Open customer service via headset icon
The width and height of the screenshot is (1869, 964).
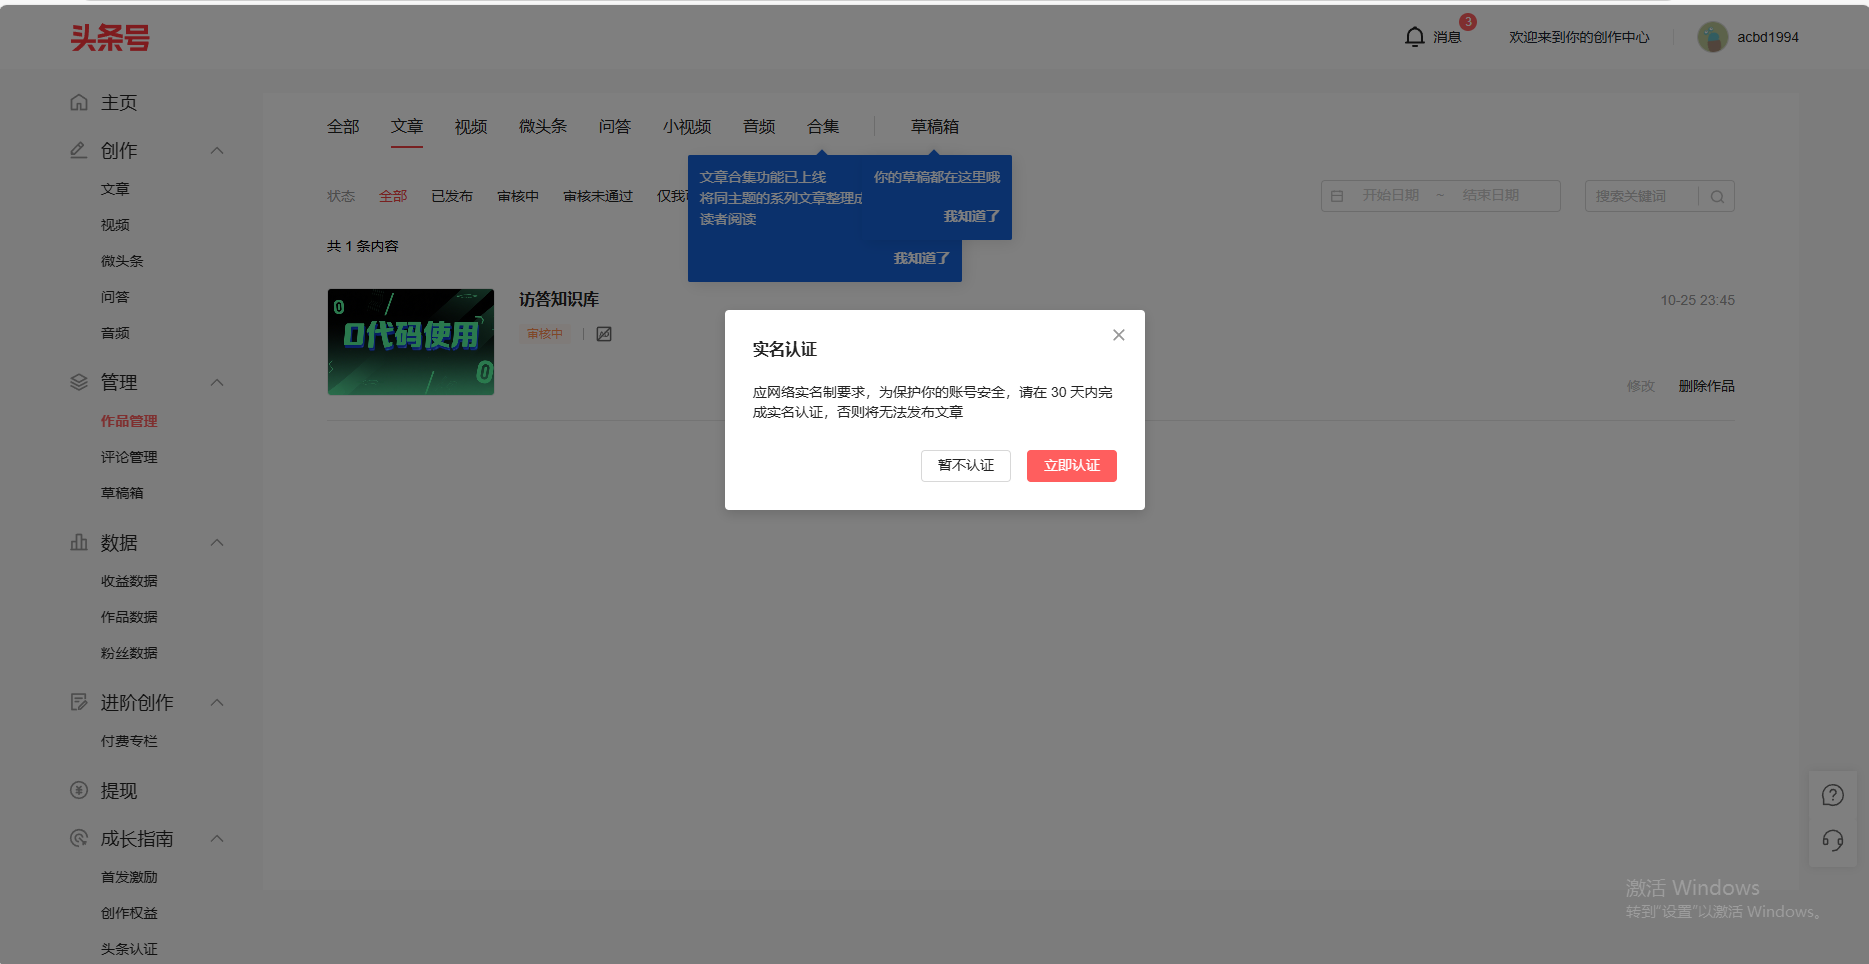tap(1833, 841)
